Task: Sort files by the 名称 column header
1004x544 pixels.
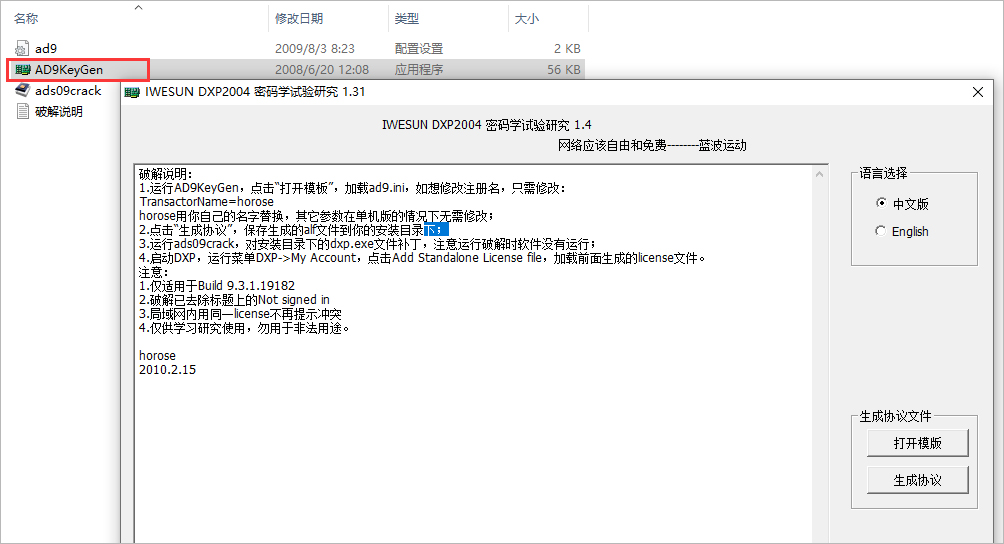Action: tap(26, 19)
